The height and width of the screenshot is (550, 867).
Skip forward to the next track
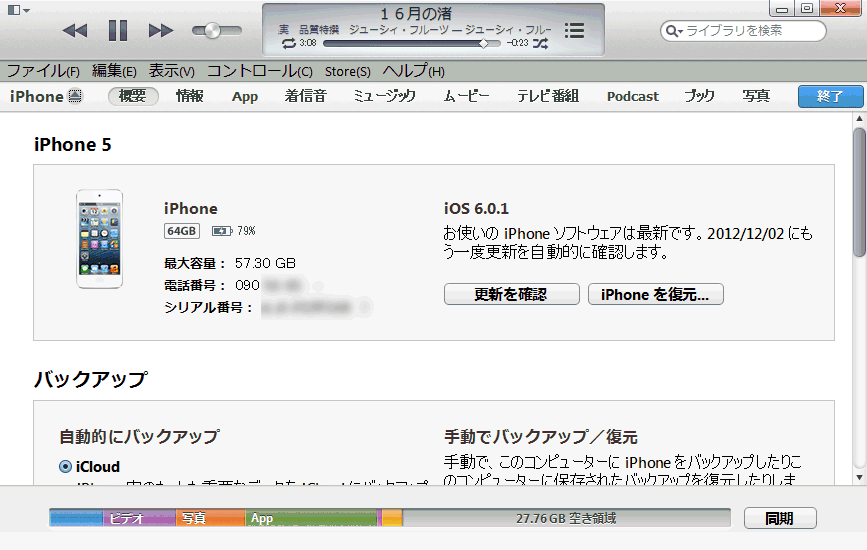[161, 31]
